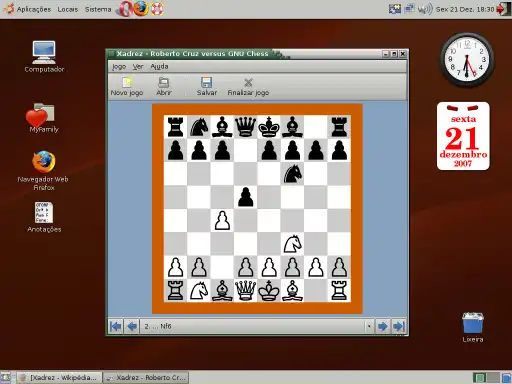Jump to the last move arrow

(399, 326)
